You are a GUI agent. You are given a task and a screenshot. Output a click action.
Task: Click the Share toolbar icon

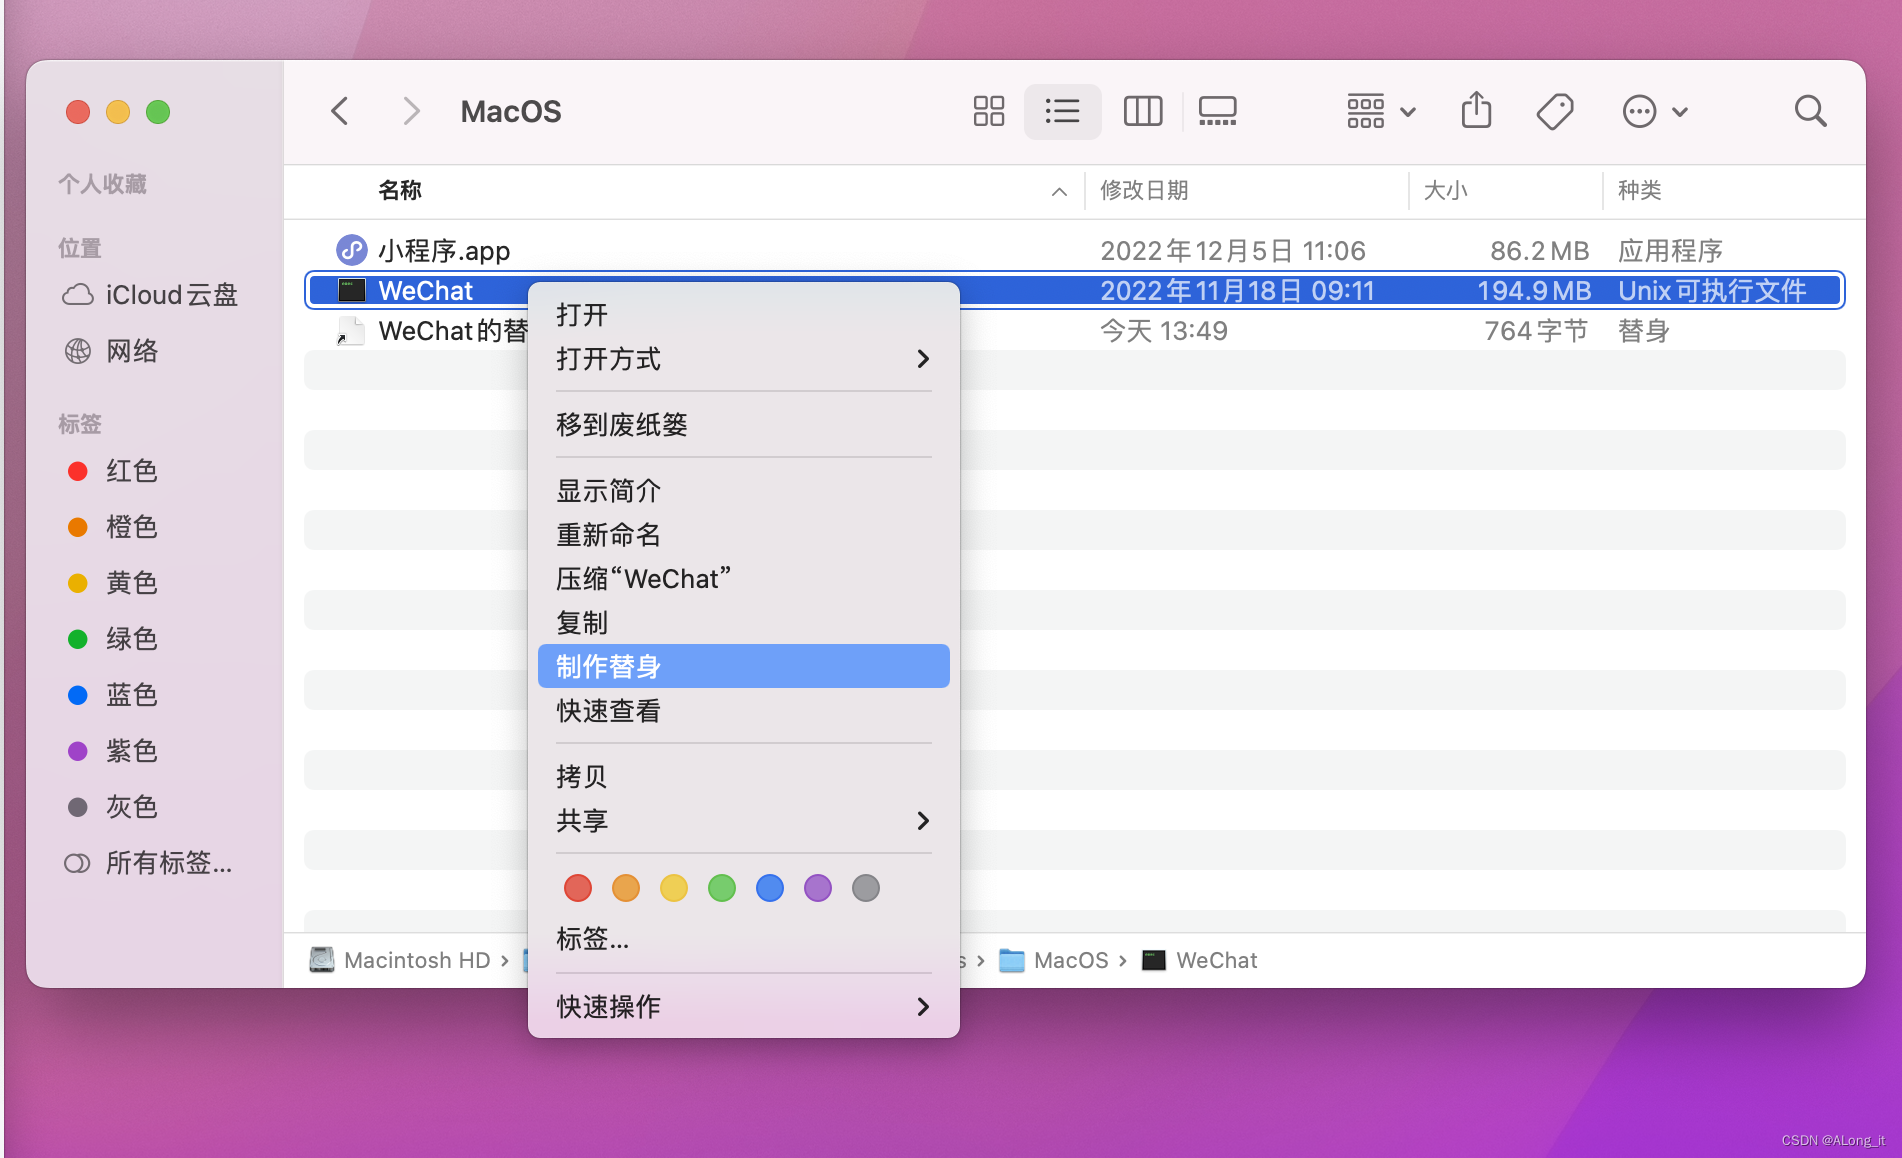[x=1476, y=111]
